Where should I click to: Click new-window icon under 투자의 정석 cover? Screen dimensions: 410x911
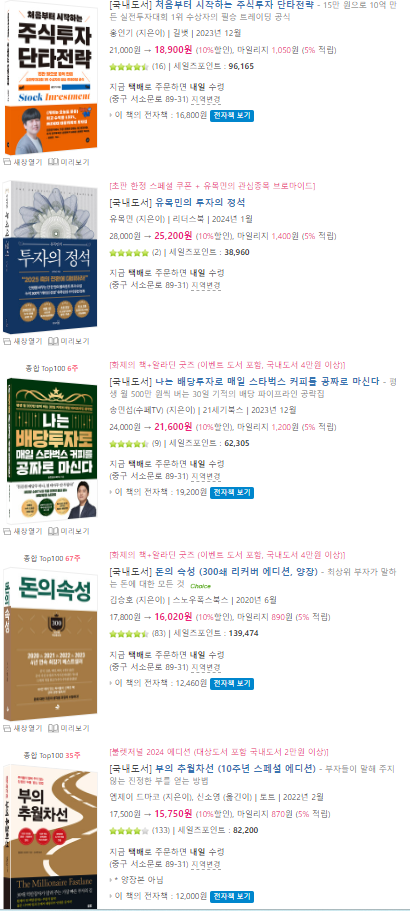8,341
